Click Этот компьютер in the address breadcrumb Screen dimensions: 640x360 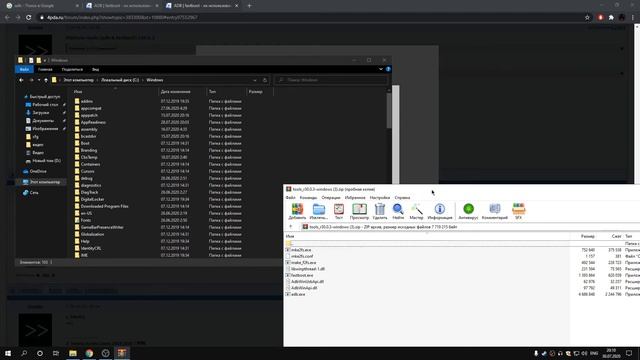pos(78,80)
